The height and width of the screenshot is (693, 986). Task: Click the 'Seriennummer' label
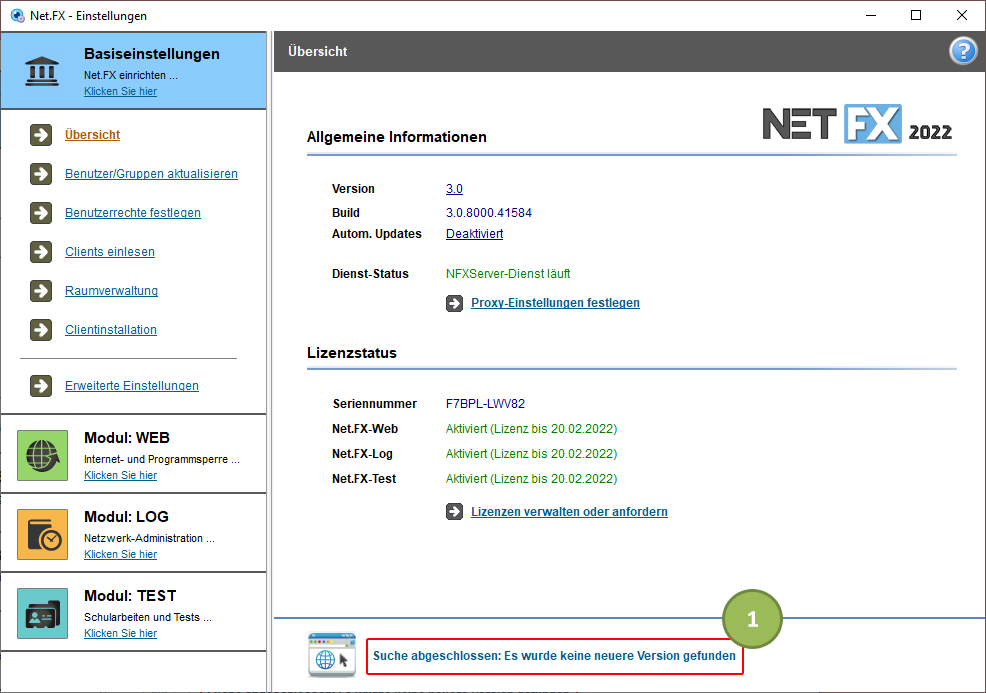point(375,404)
